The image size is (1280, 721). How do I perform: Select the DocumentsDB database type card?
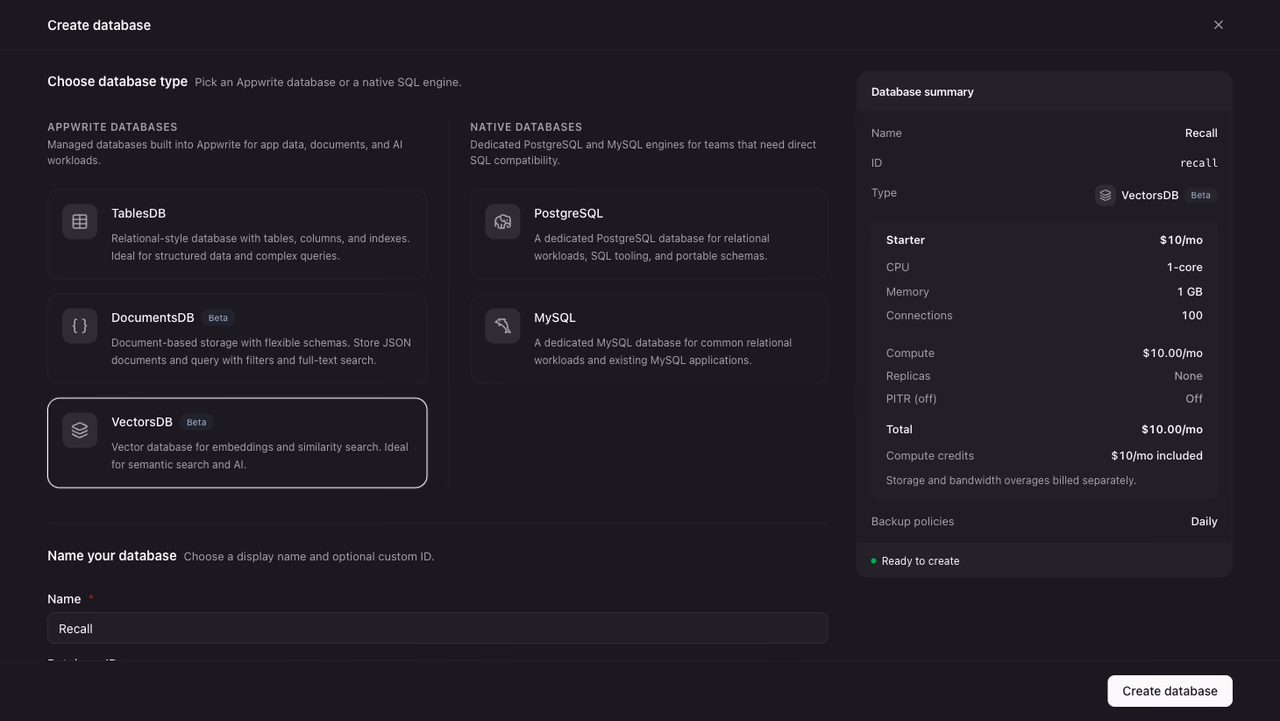(237, 338)
